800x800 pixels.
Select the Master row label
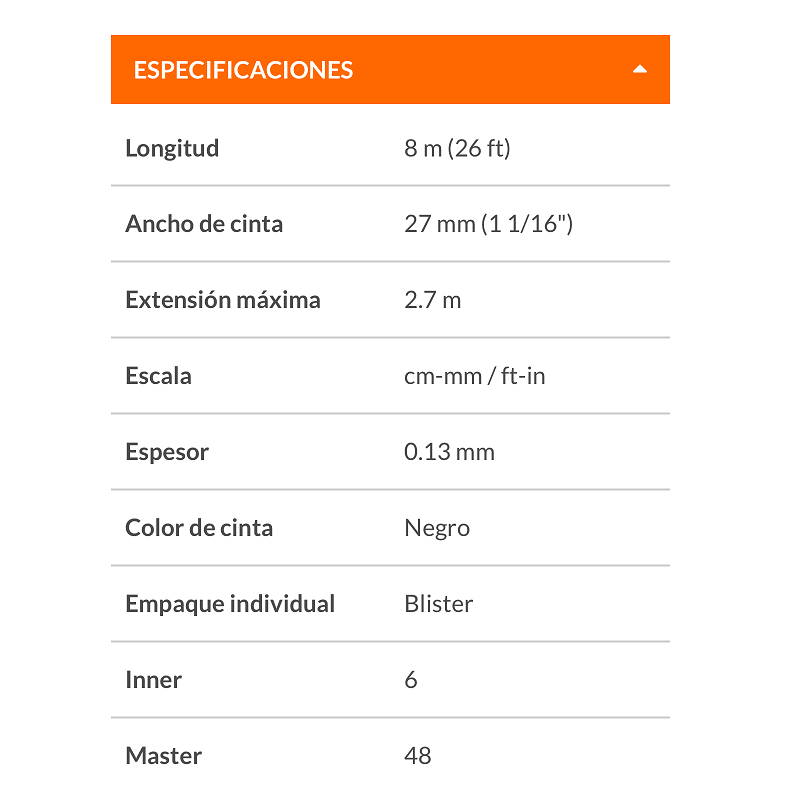click(163, 756)
